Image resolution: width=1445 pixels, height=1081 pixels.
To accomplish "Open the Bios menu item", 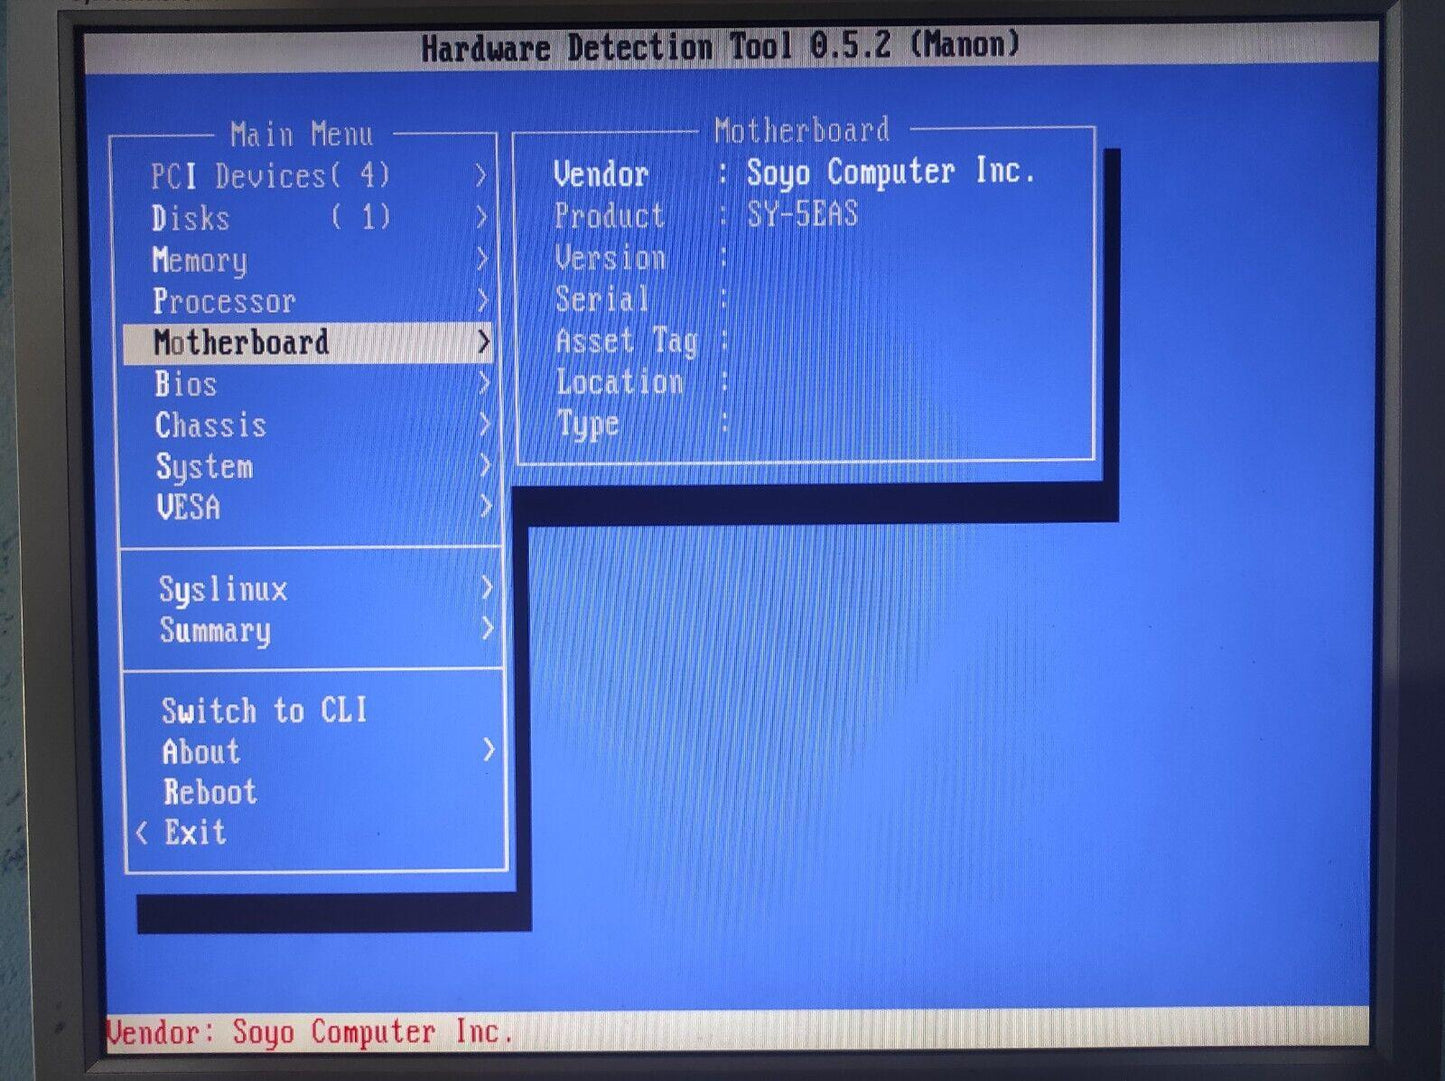I will [186, 384].
